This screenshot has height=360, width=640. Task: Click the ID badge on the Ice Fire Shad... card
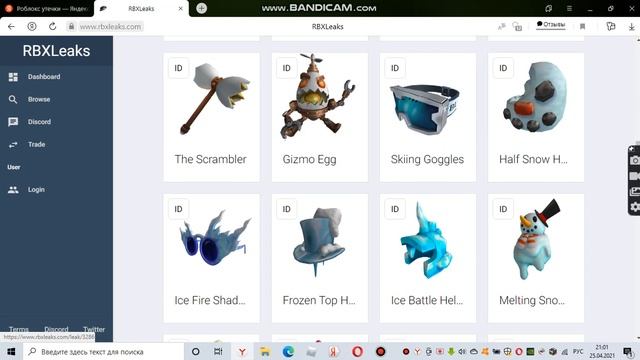tap(178, 209)
